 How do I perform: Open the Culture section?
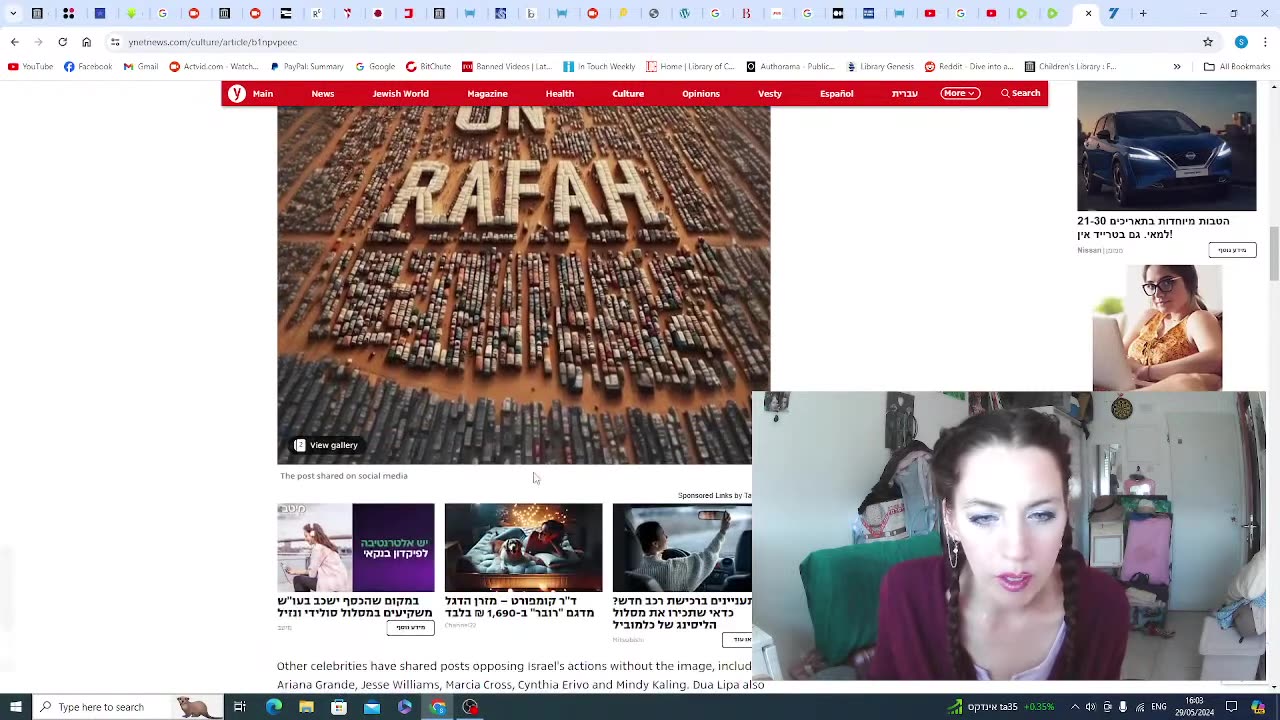pyautogui.click(x=628, y=94)
